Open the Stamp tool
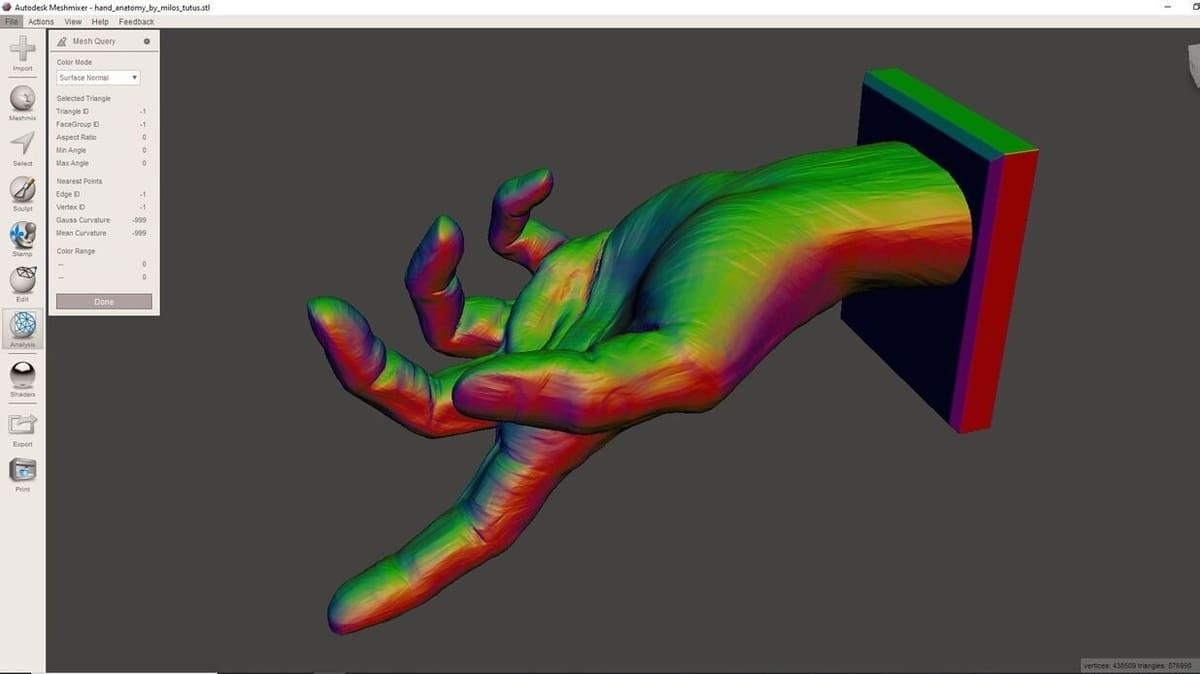 22,239
